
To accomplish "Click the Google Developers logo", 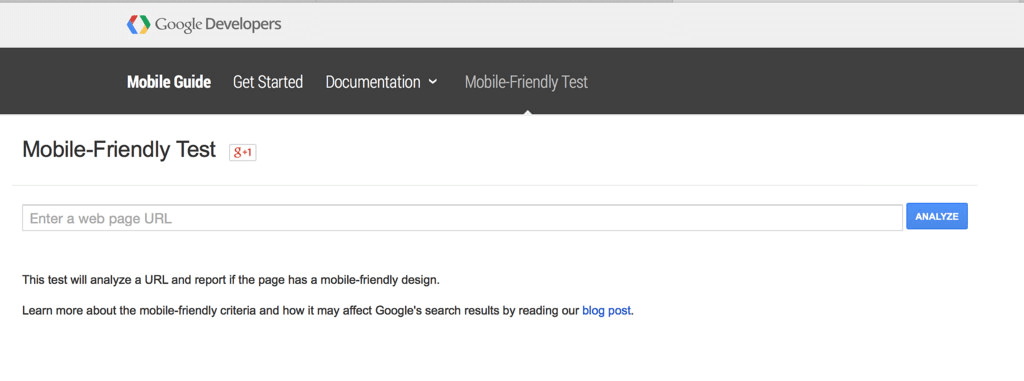I will (x=204, y=25).
